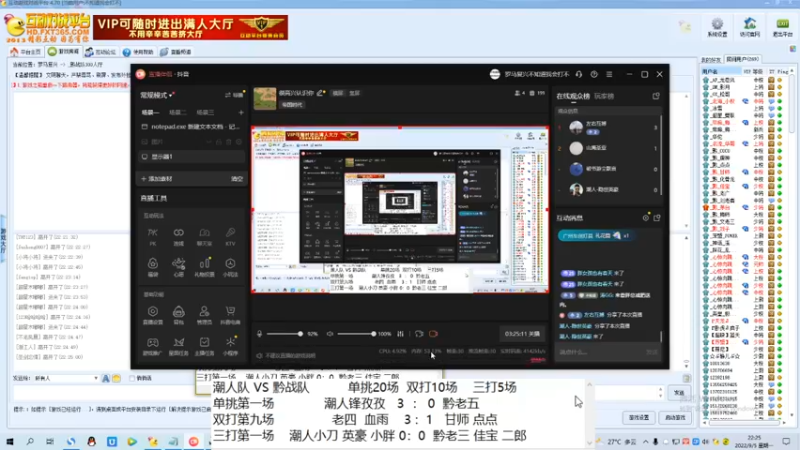The image size is (800, 450).
Task: Click the 启动游戏 button in the platform
Action: (x=675, y=417)
